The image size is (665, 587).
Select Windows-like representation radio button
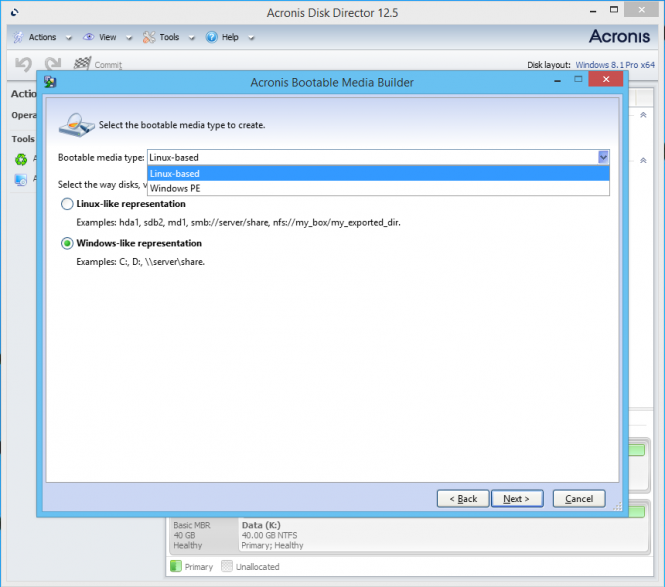point(67,243)
